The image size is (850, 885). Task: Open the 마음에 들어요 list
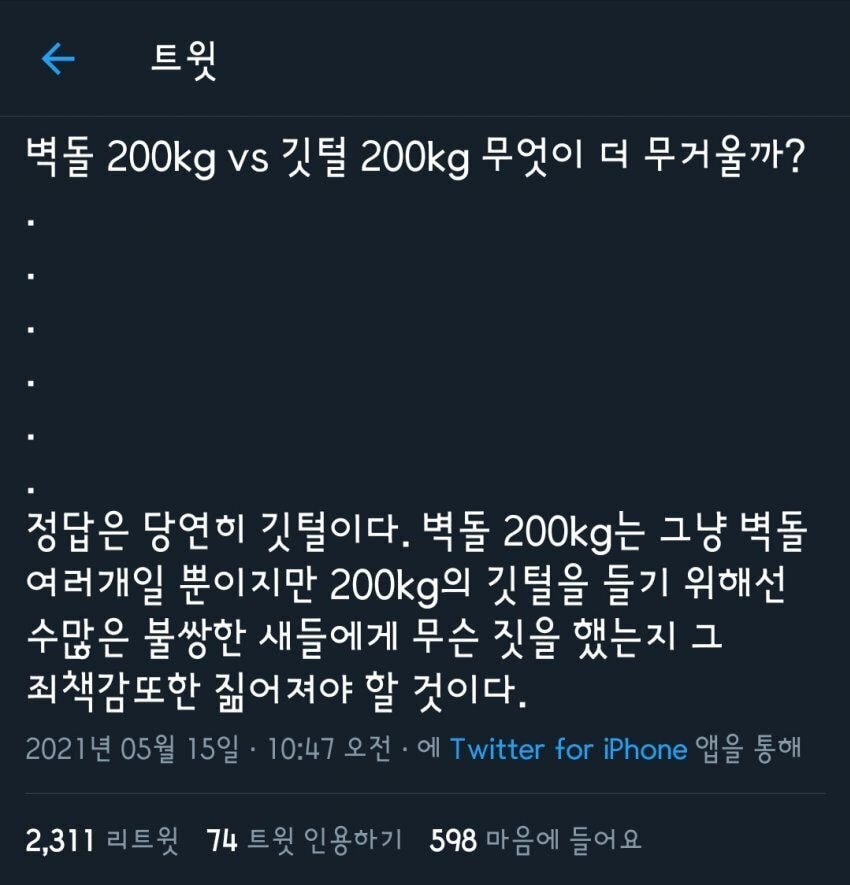click(x=563, y=840)
